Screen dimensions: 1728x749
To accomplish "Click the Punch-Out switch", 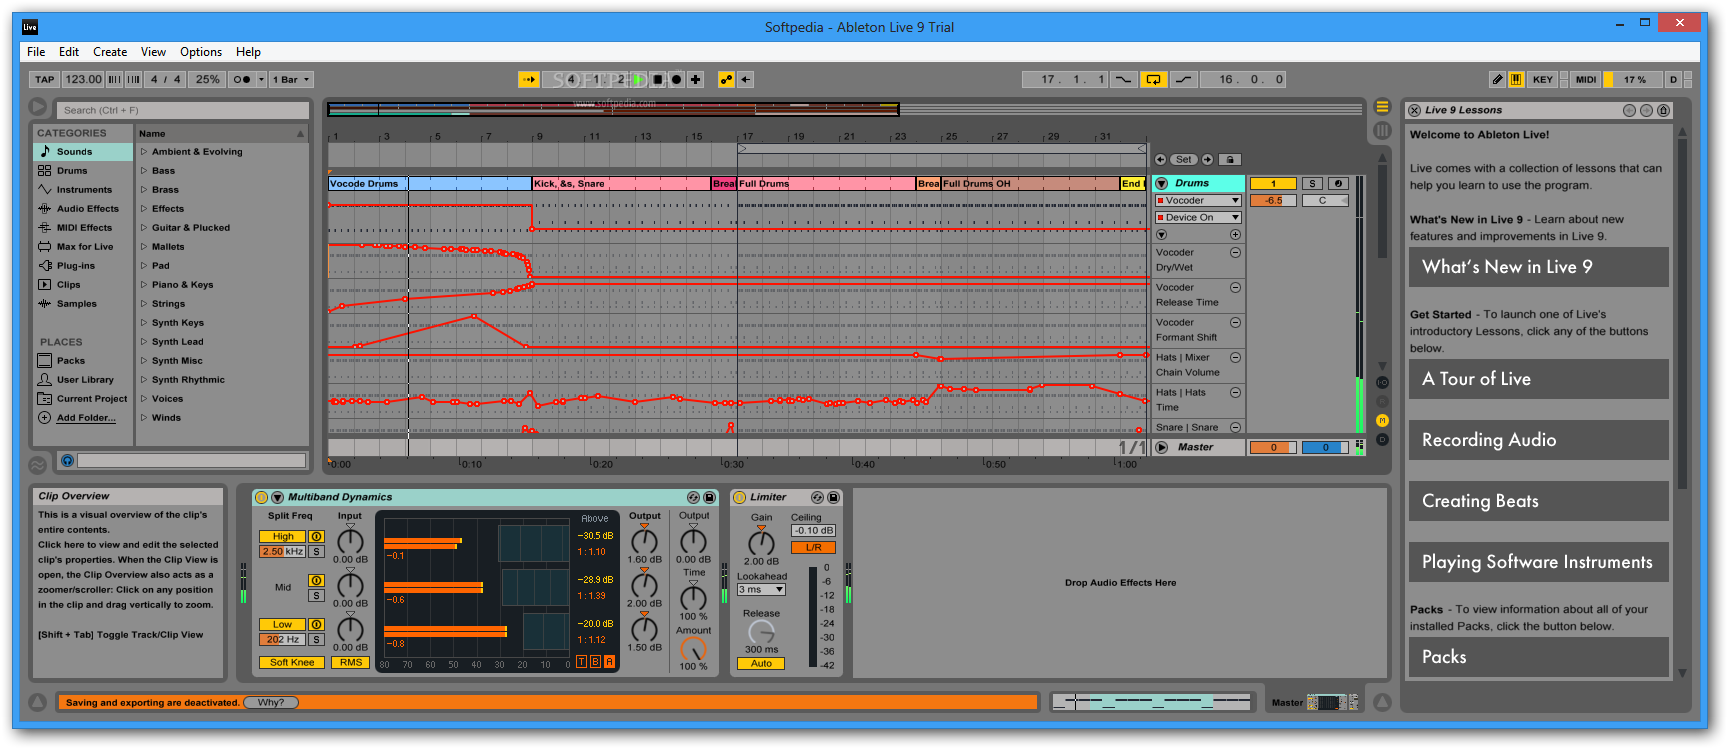I will pyautogui.click(x=1183, y=79).
